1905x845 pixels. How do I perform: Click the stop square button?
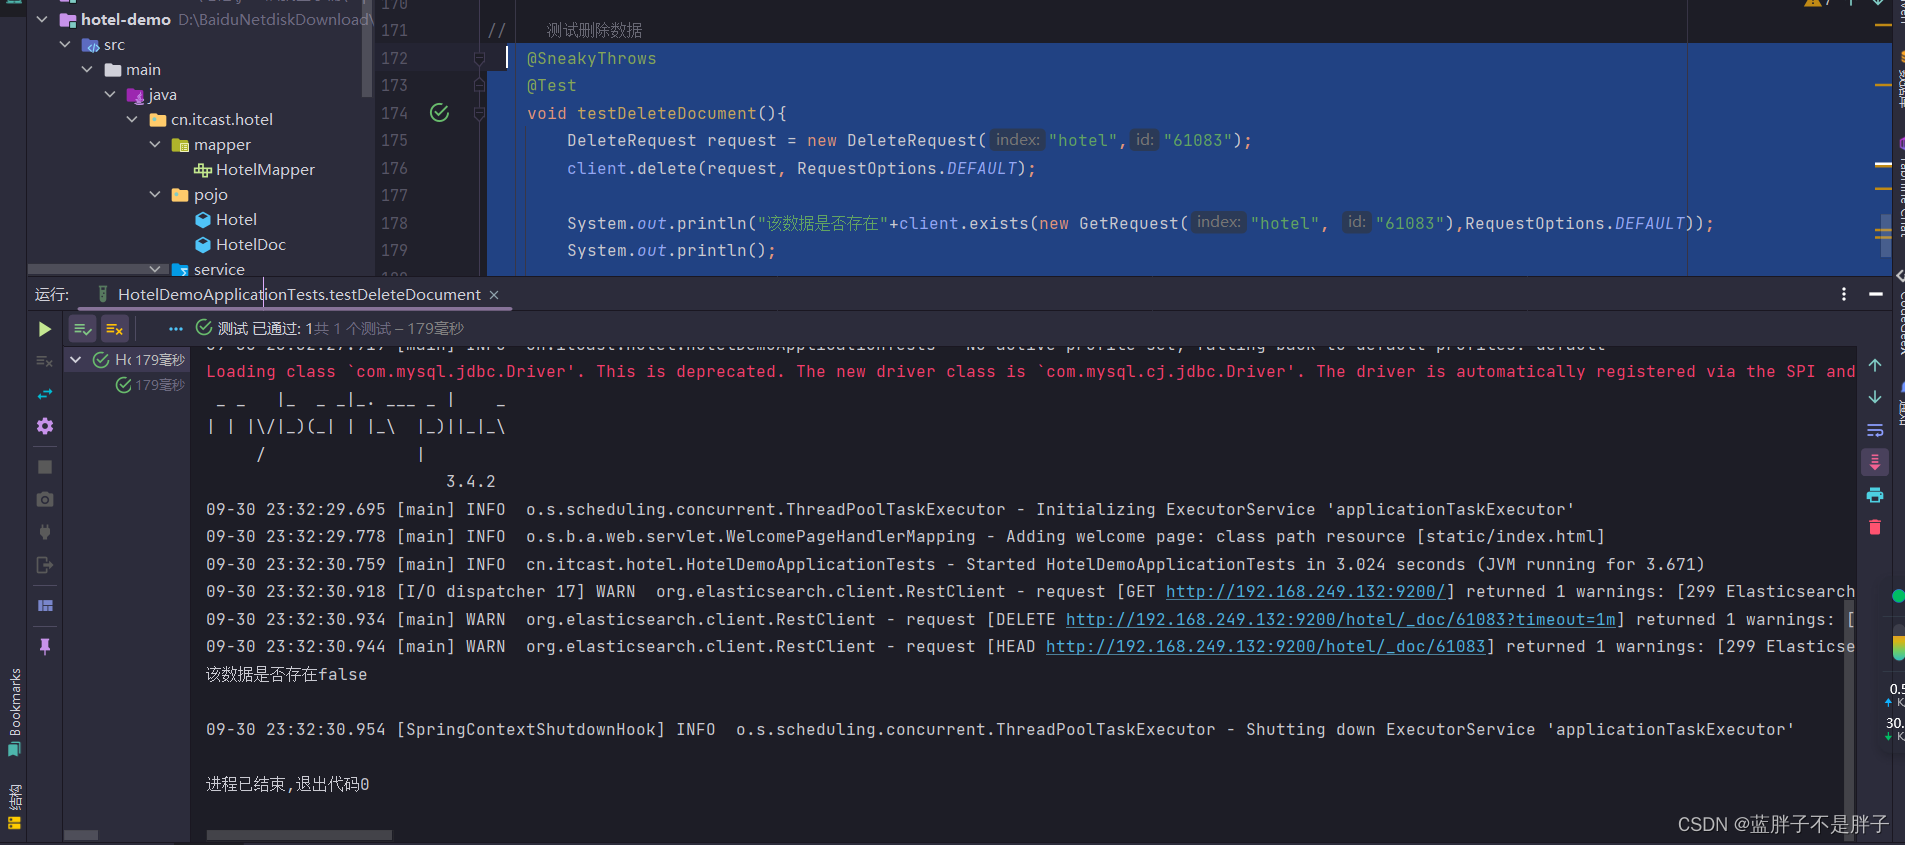click(x=44, y=467)
